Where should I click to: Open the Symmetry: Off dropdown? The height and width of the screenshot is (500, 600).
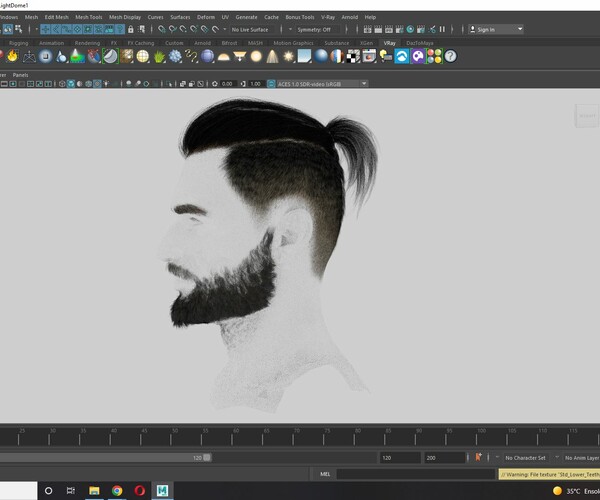[318, 29]
